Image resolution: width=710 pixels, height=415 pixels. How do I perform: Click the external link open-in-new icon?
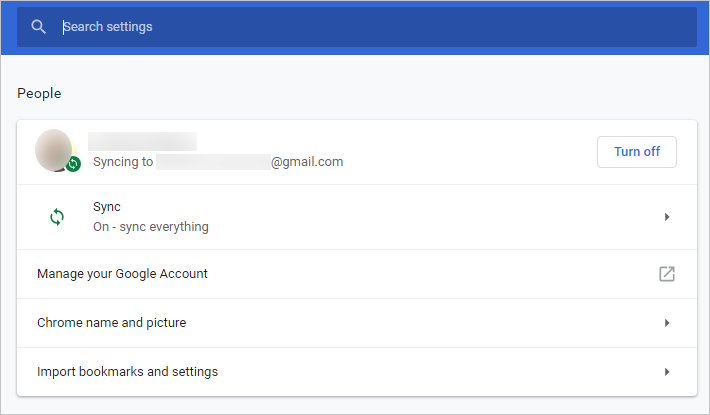click(666, 274)
